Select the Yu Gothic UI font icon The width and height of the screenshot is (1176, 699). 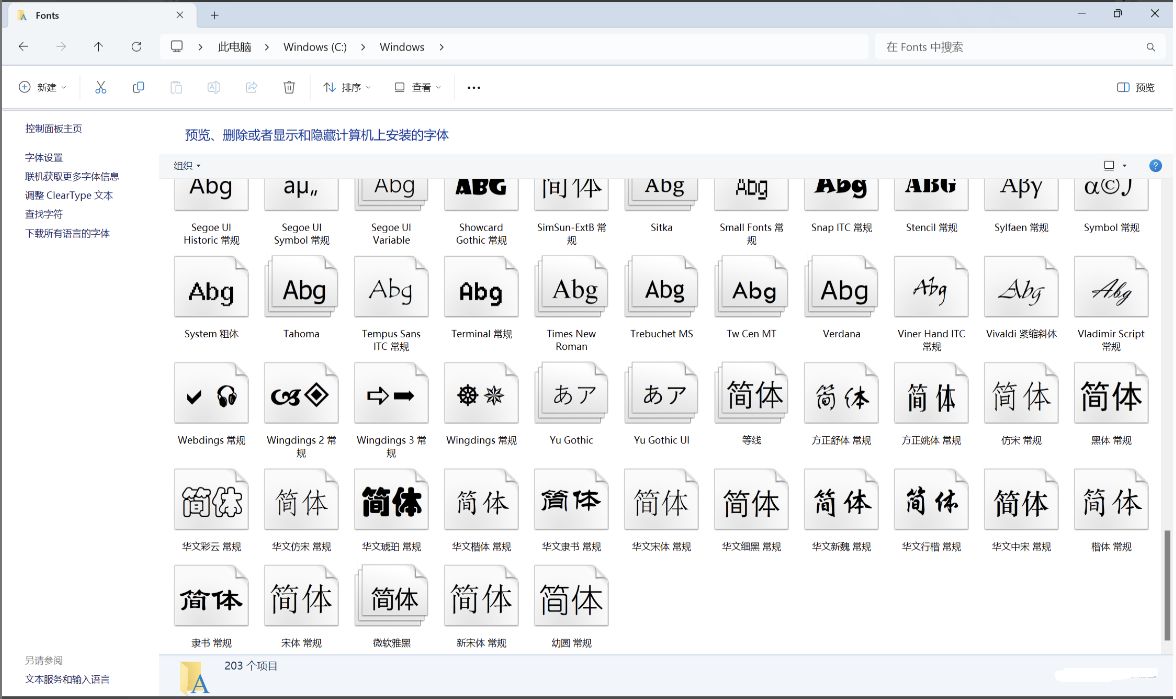(x=662, y=393)
